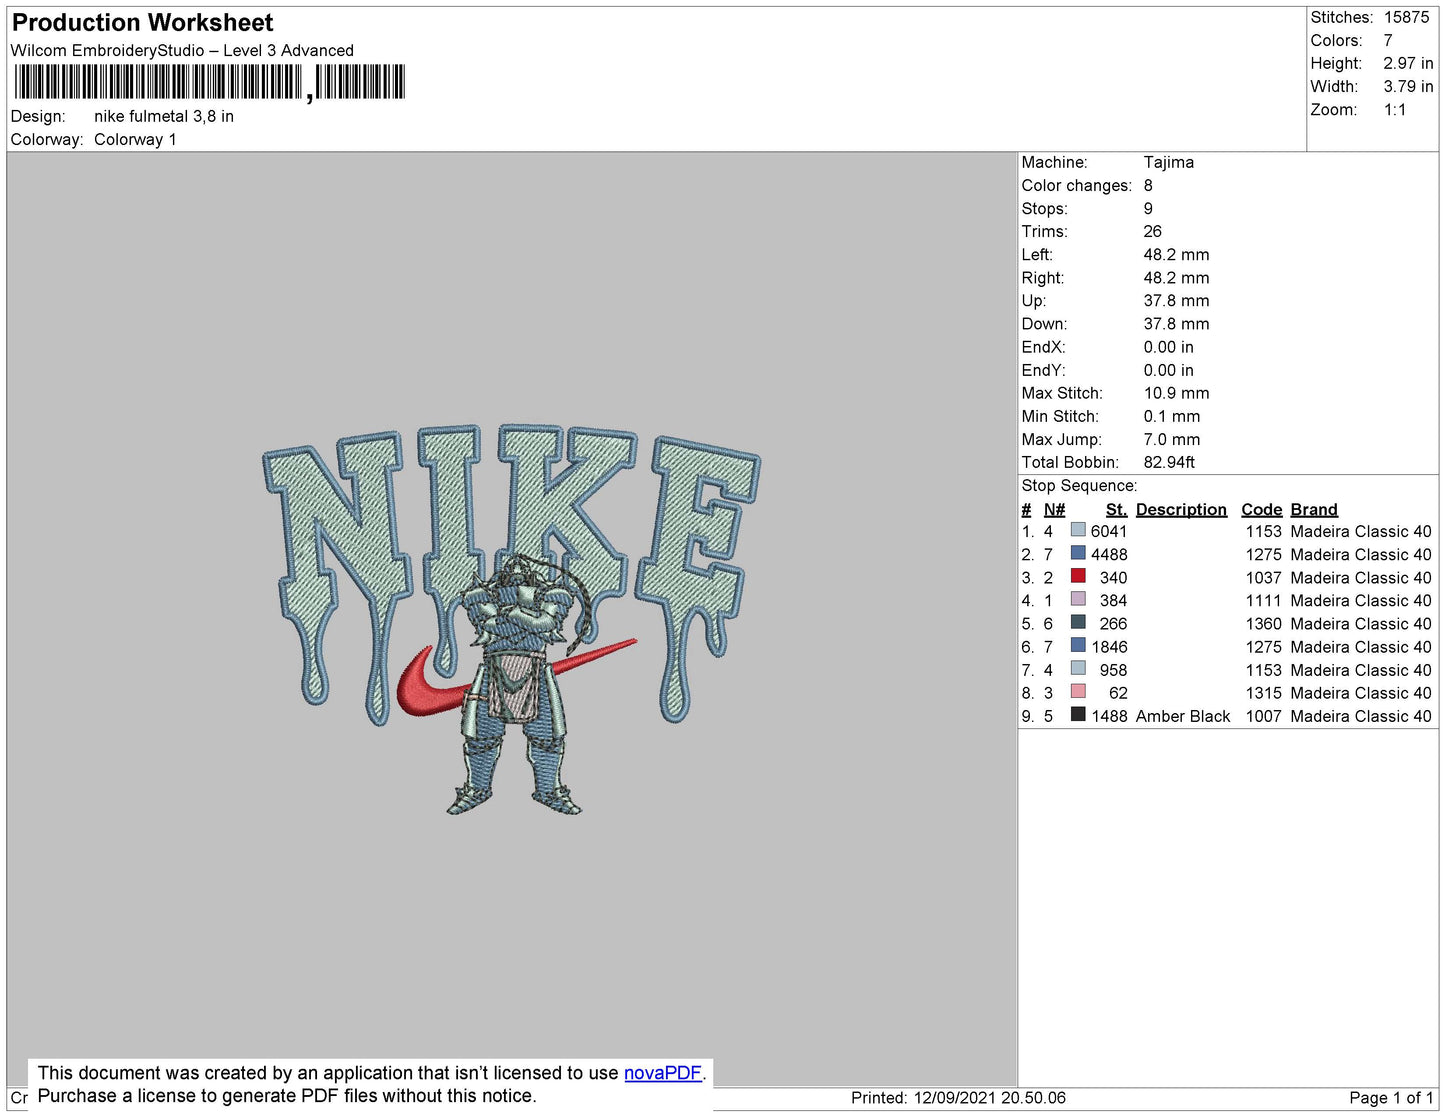This screenshot has height=1117, width=1445.
Task: Select the red swatch with code 1037
Action: coord(1078,576)
